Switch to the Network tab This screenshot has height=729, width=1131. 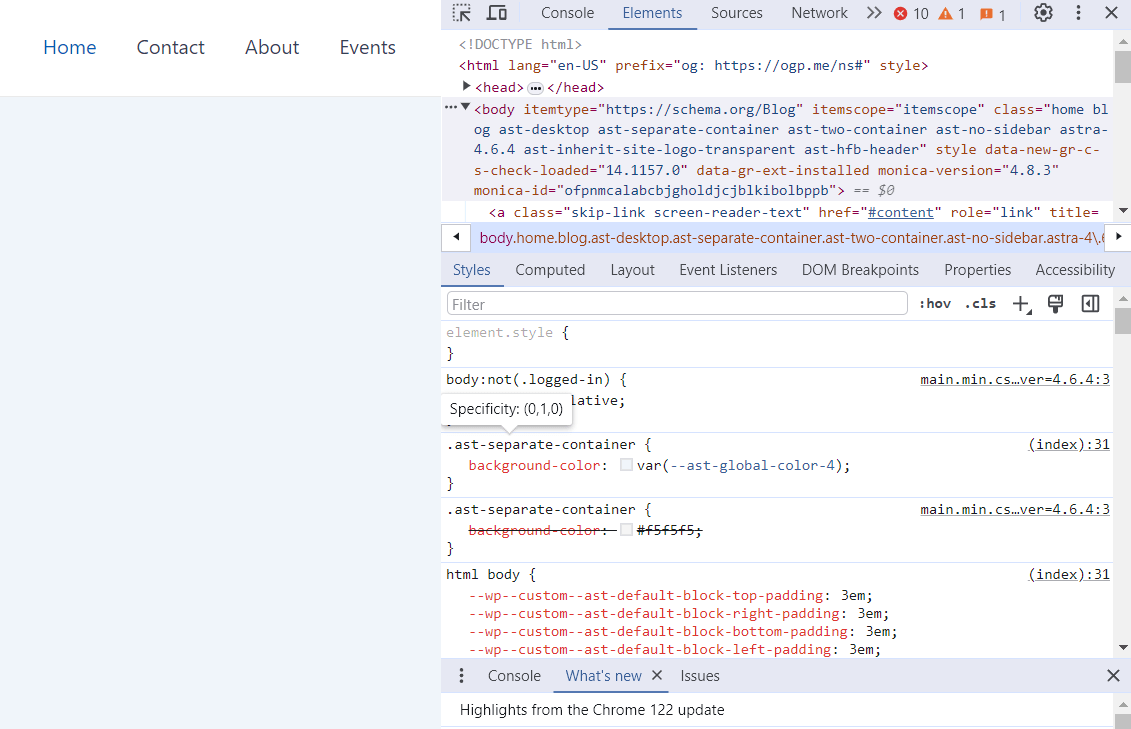pos(819,13)
